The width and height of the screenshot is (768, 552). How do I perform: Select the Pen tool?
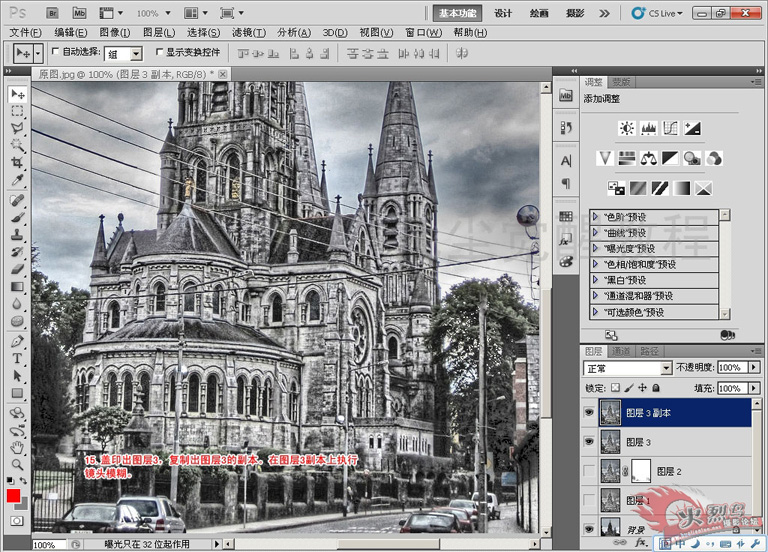(x=18, y=341)
